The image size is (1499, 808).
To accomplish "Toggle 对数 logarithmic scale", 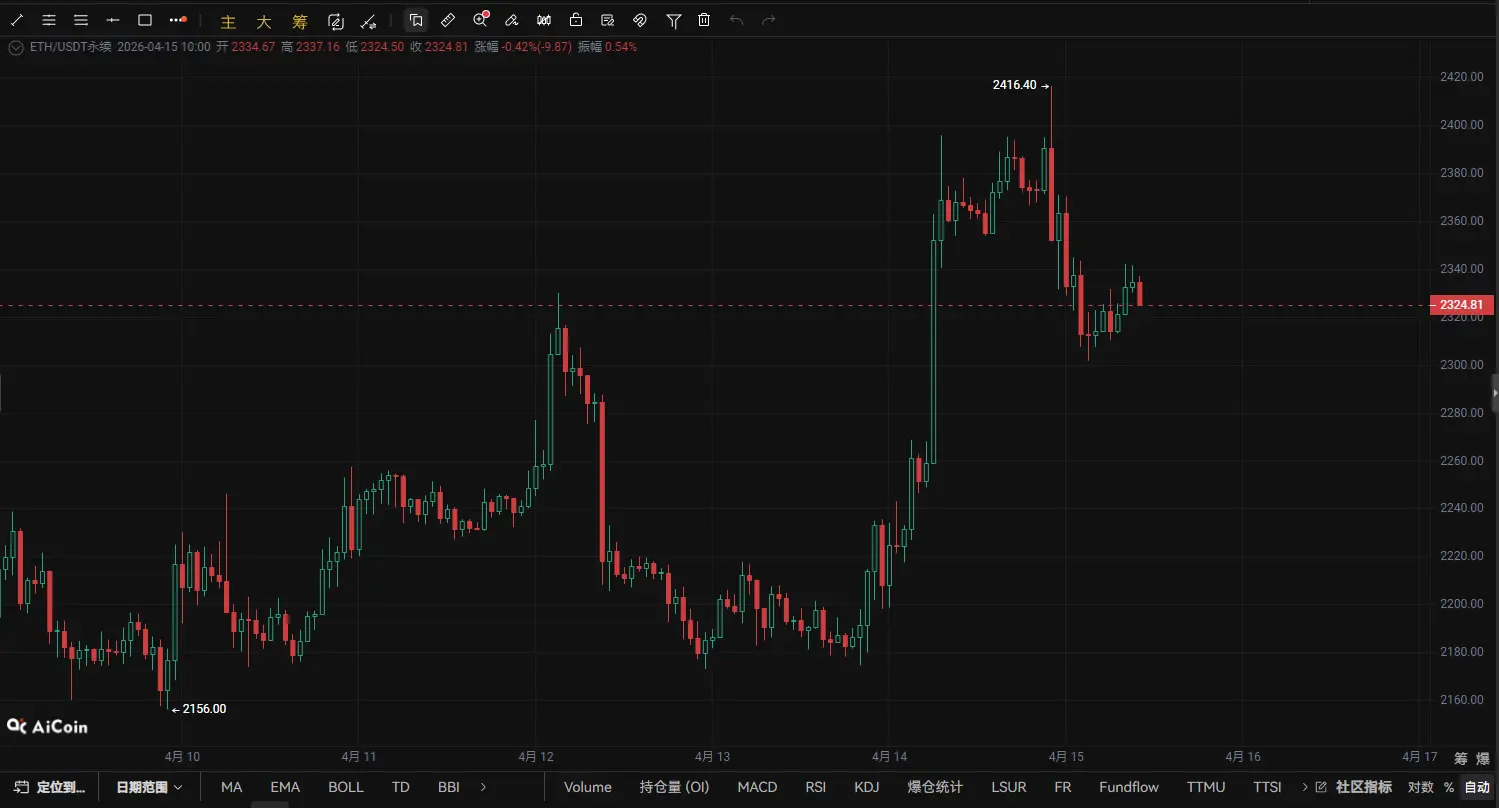I will pos(1420,787).
